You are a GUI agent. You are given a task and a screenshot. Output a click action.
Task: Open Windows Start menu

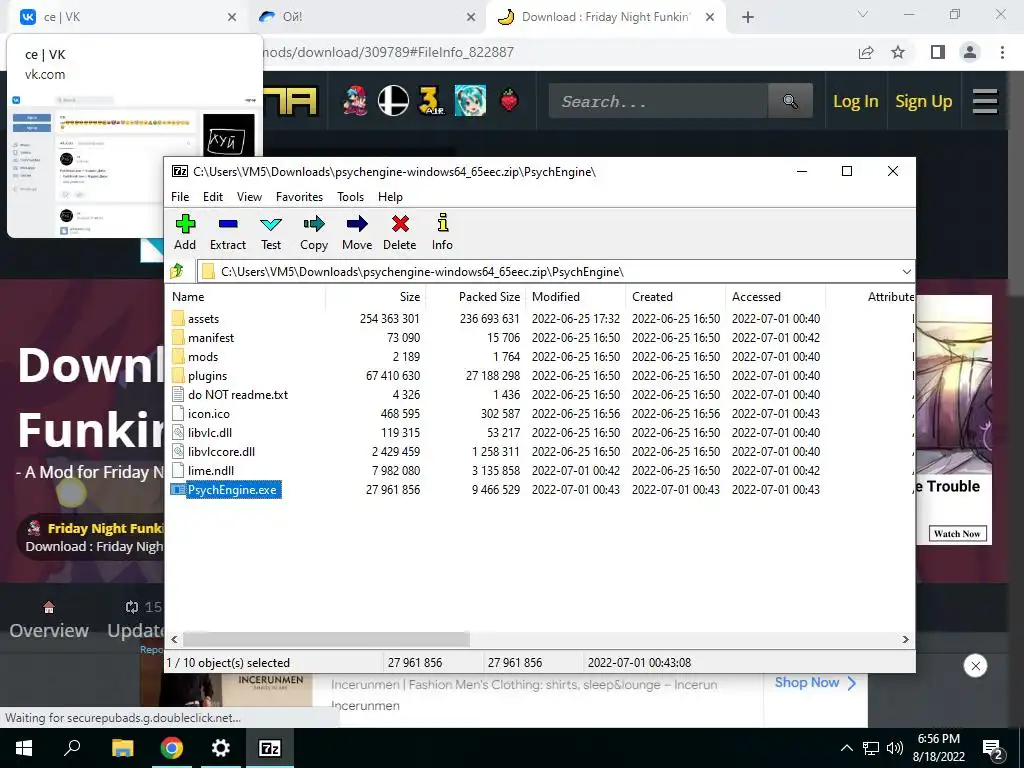[24, 748]
